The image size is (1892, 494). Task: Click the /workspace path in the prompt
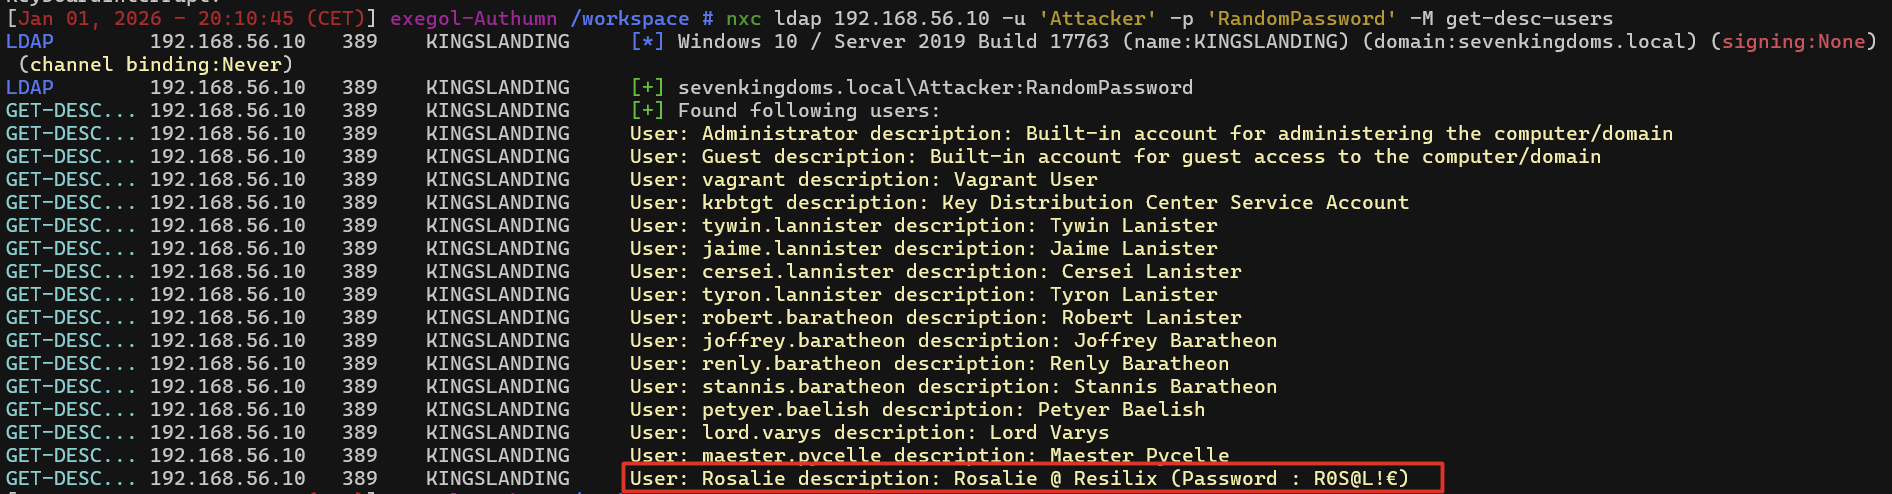pos(629,18)
